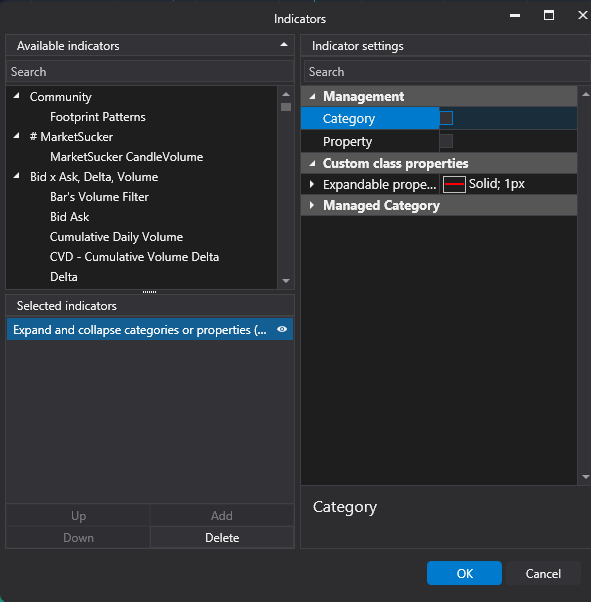This screenshot has width=591, height=602.
Task: Focus the Available indicators search field
Action: (150, 71)
